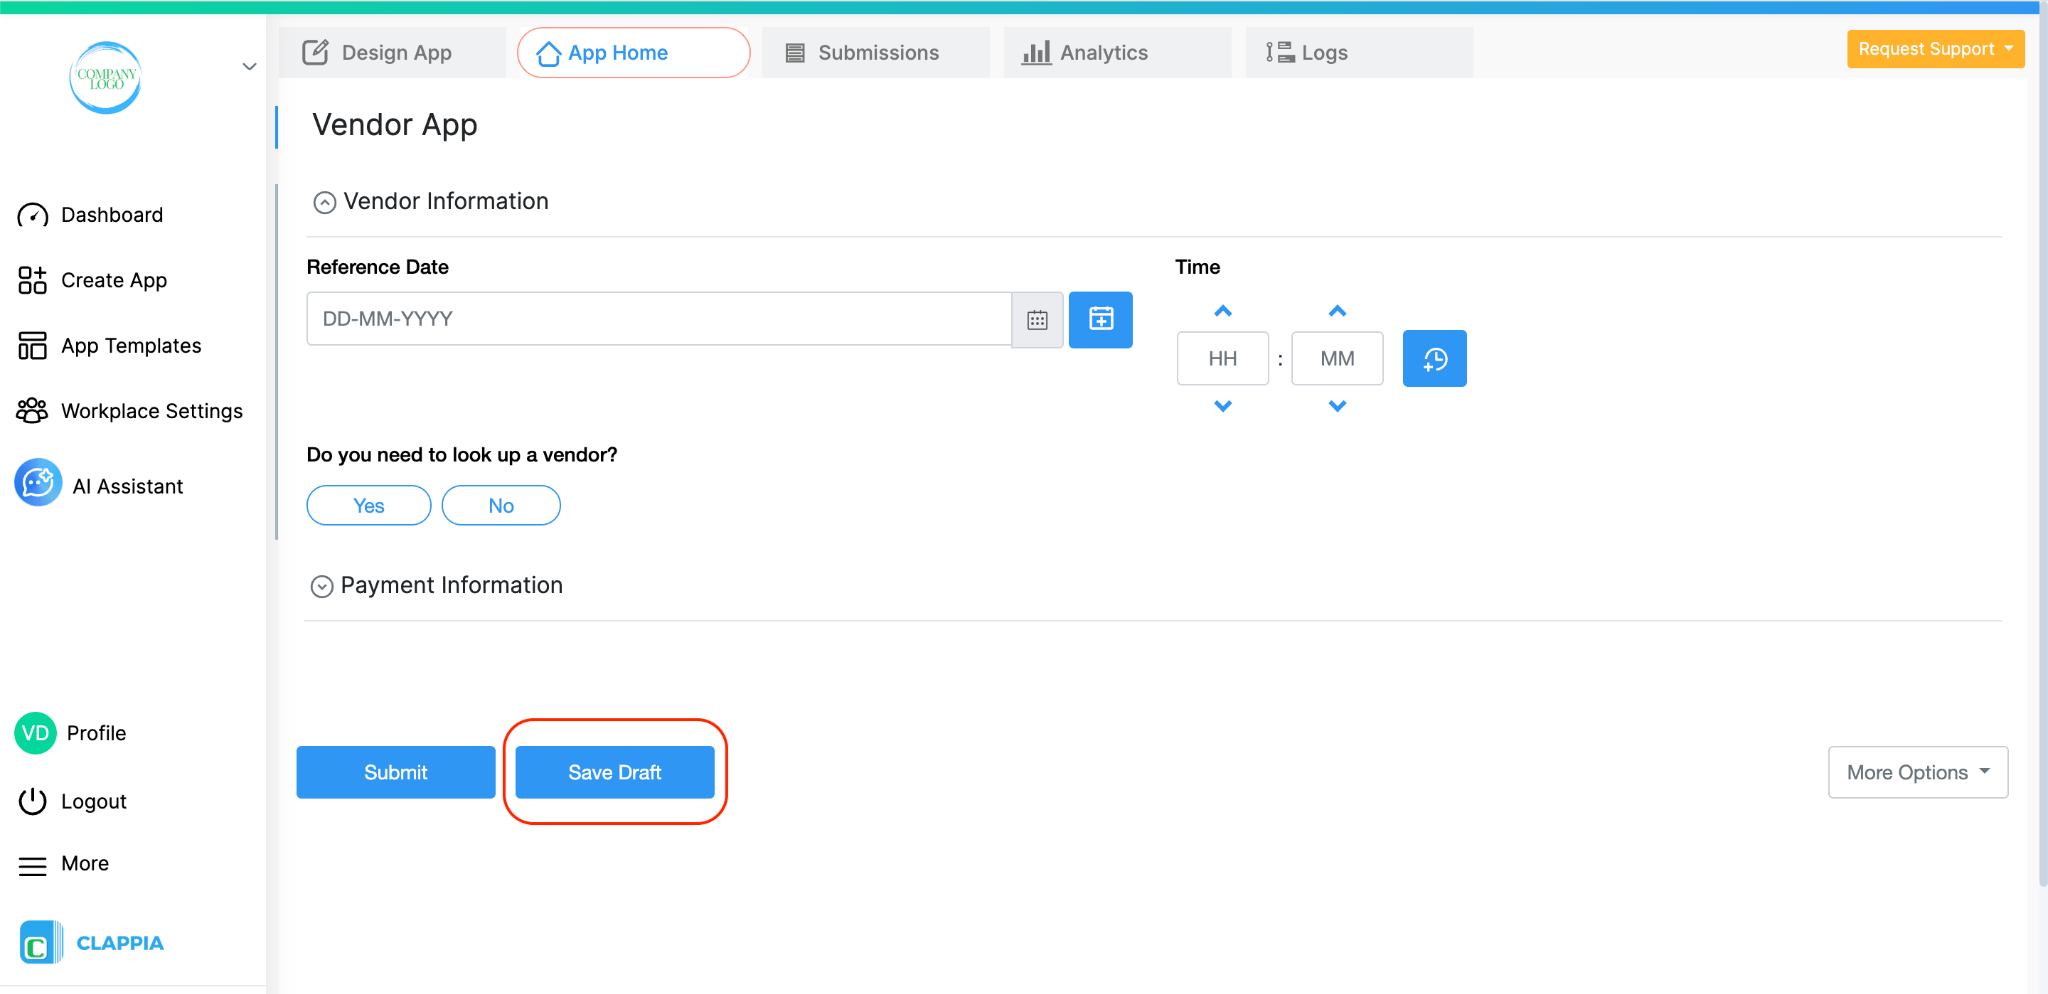Open the Analytics tab

click(1104, 52)
